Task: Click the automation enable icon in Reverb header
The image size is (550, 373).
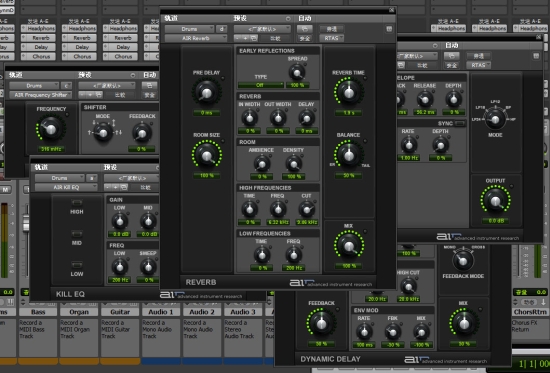Action: coord(304,29)
